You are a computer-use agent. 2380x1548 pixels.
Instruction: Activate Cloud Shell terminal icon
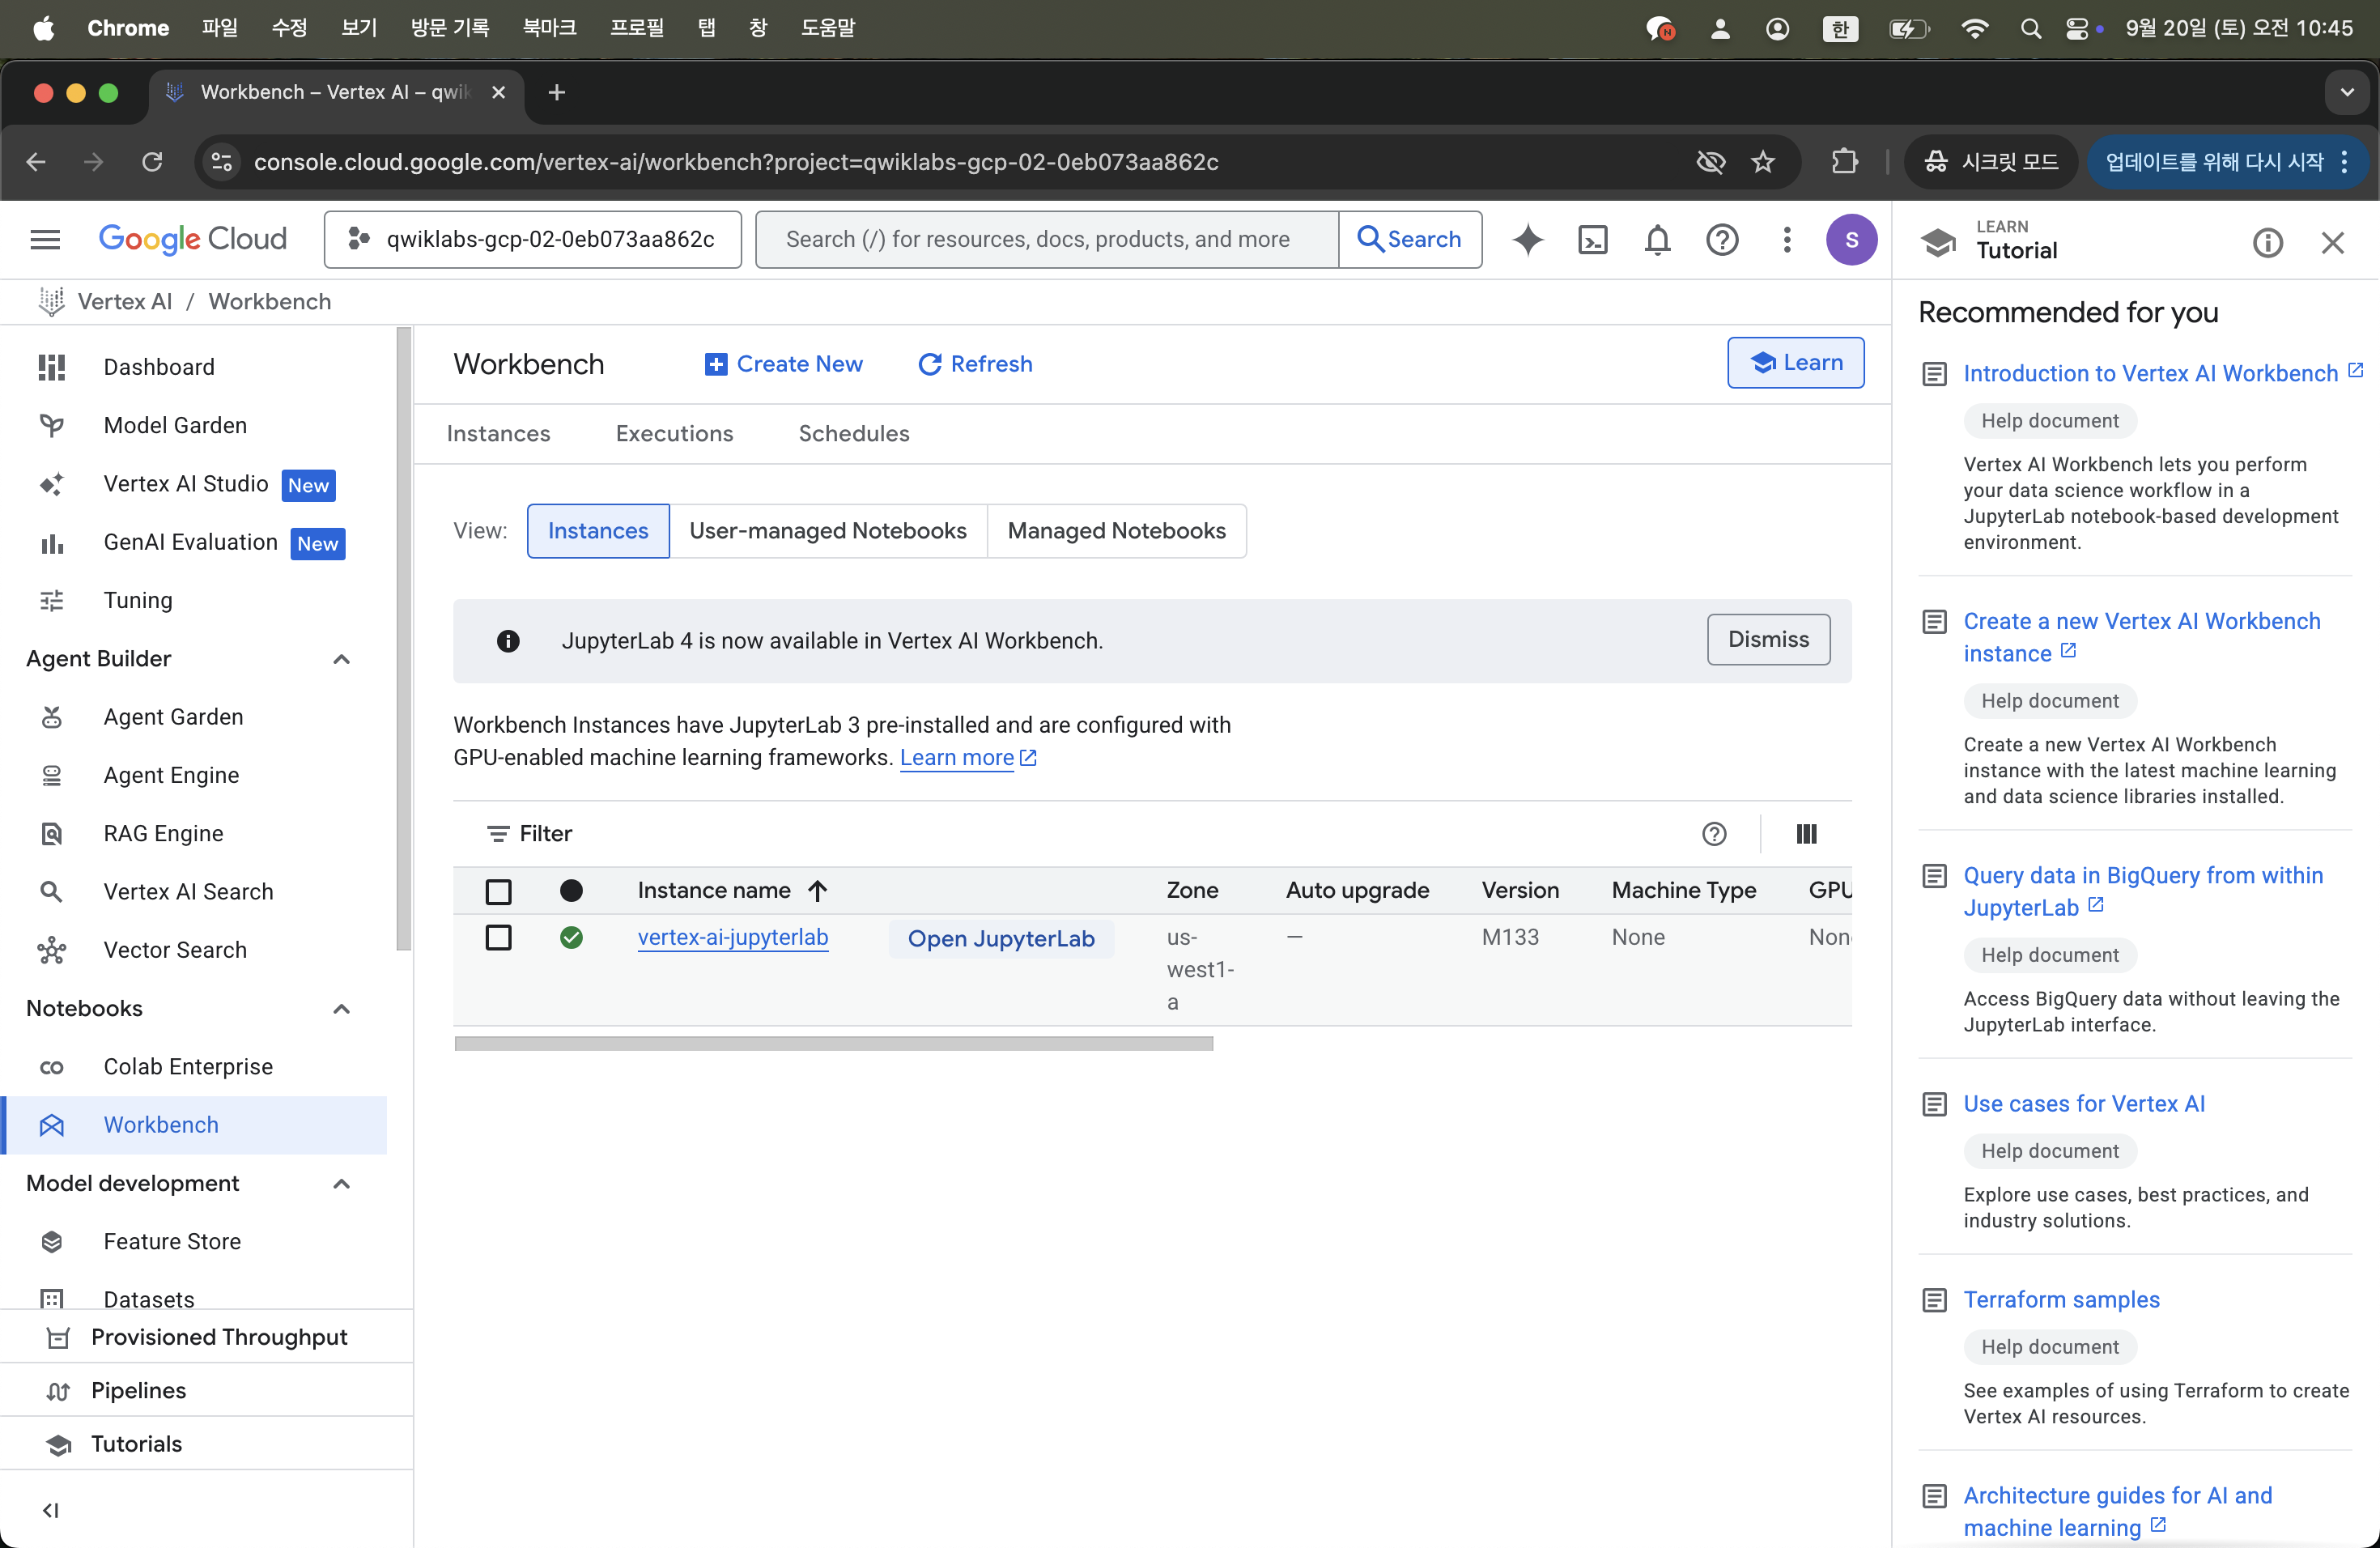point(1592,240)
